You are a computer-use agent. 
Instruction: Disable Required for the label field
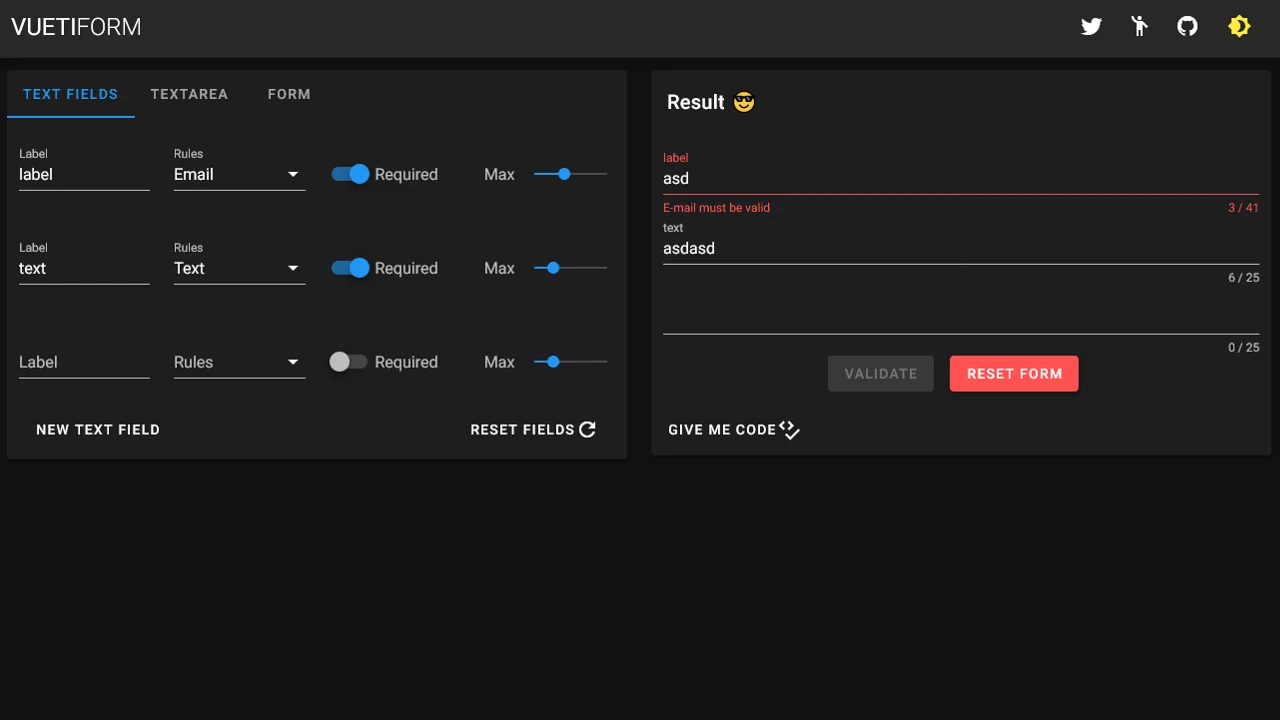coord(351,174)
